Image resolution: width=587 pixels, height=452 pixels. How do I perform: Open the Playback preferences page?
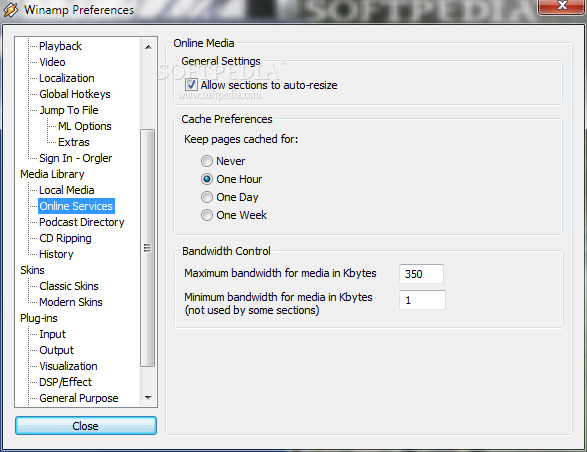point(60,46)
